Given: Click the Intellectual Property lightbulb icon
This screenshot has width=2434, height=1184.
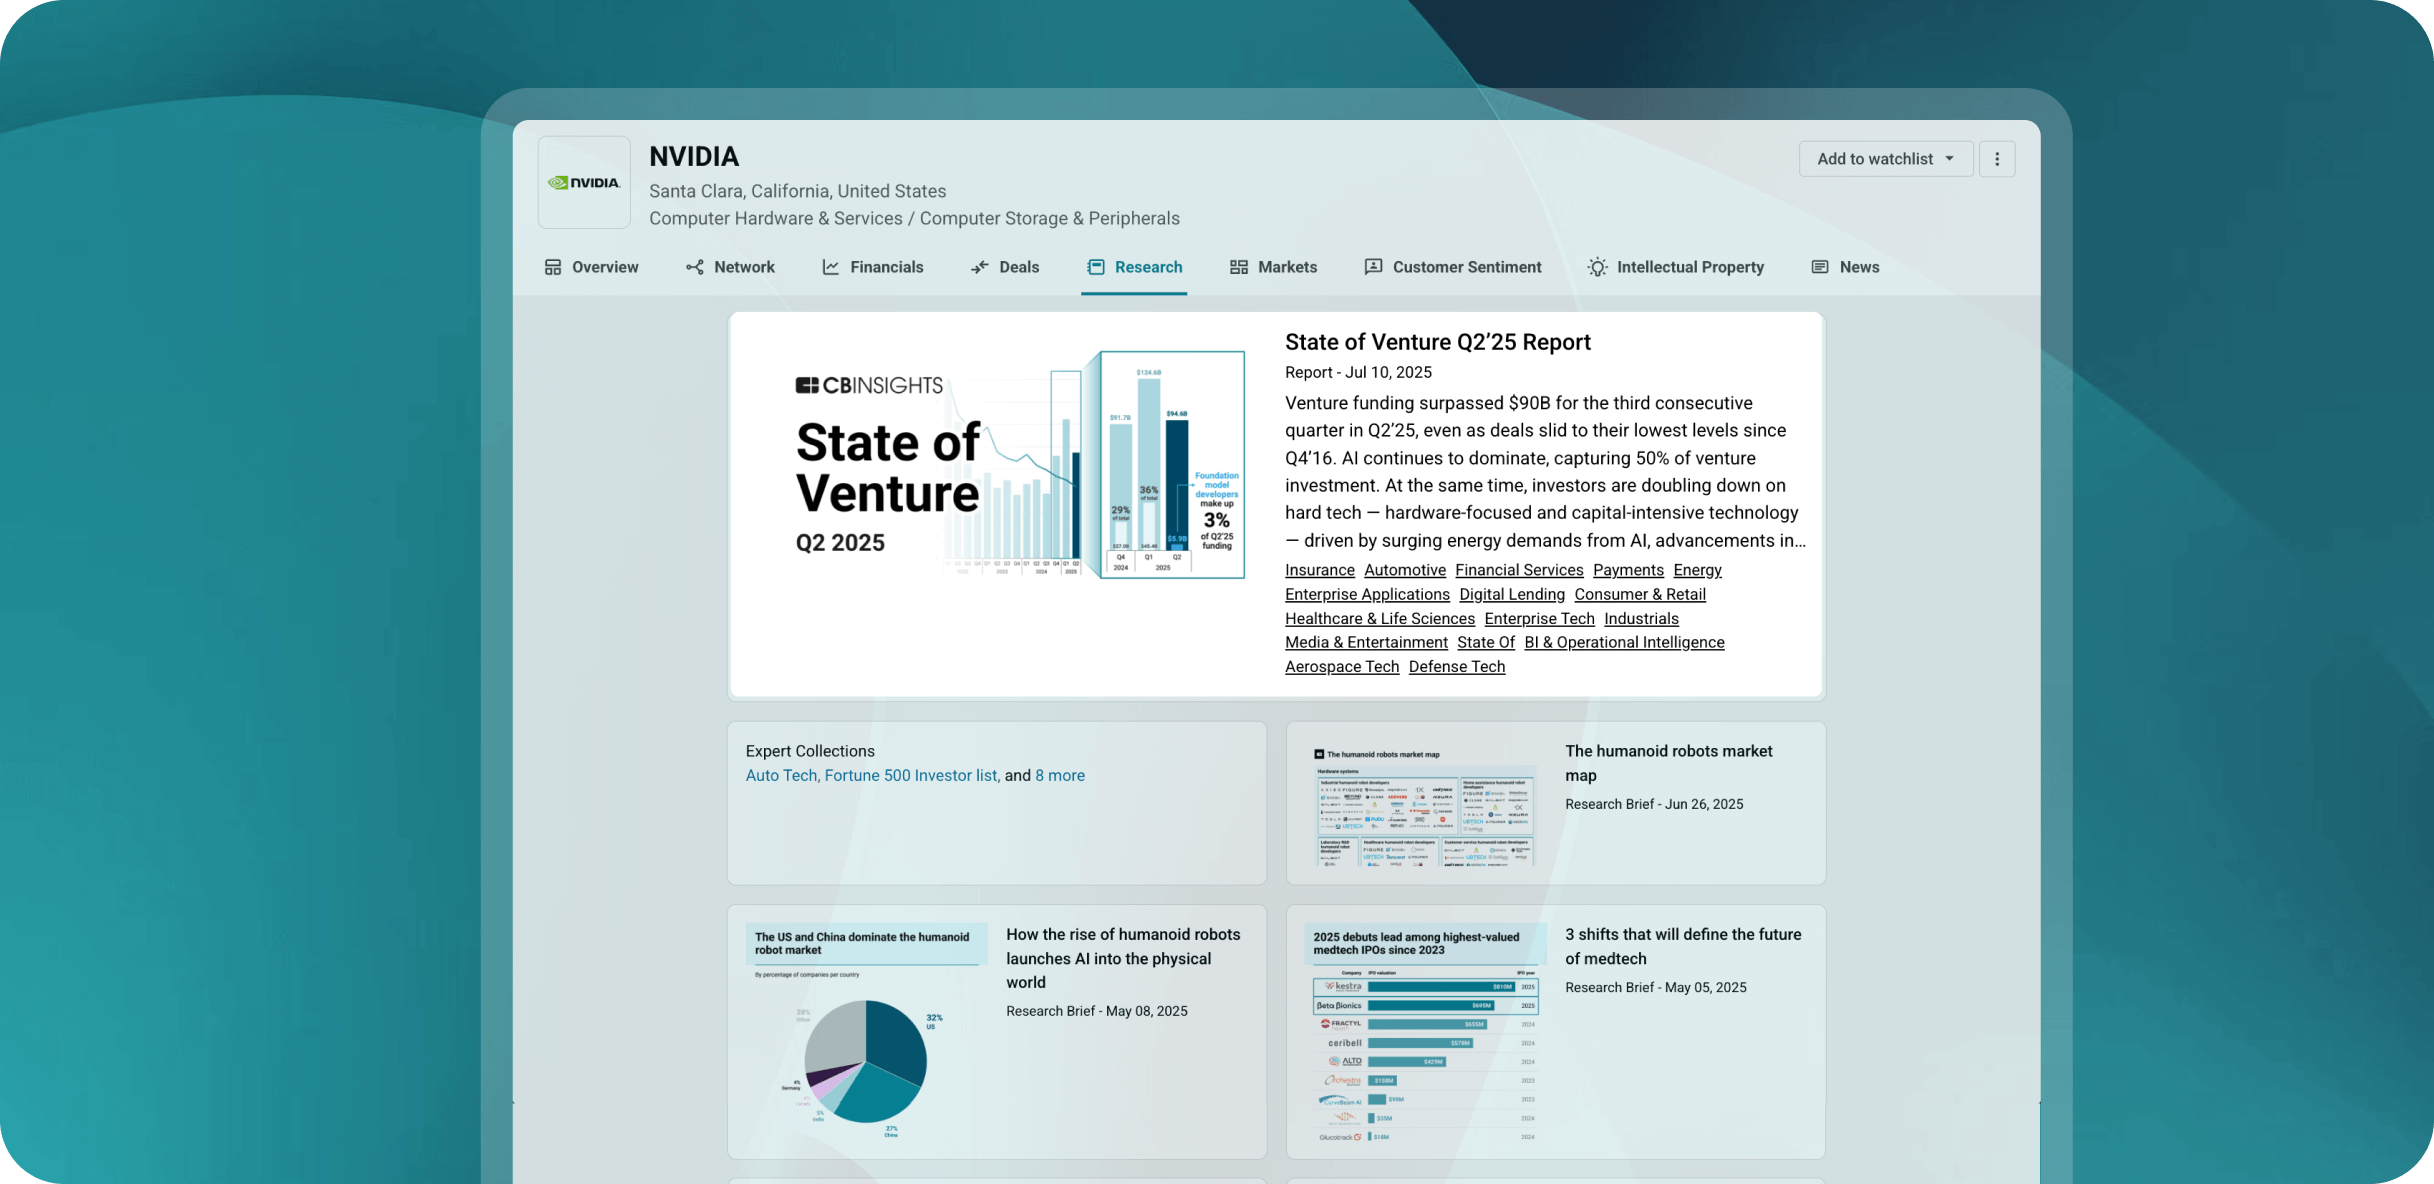Looking at the screenshot, I should (1598, 267).
